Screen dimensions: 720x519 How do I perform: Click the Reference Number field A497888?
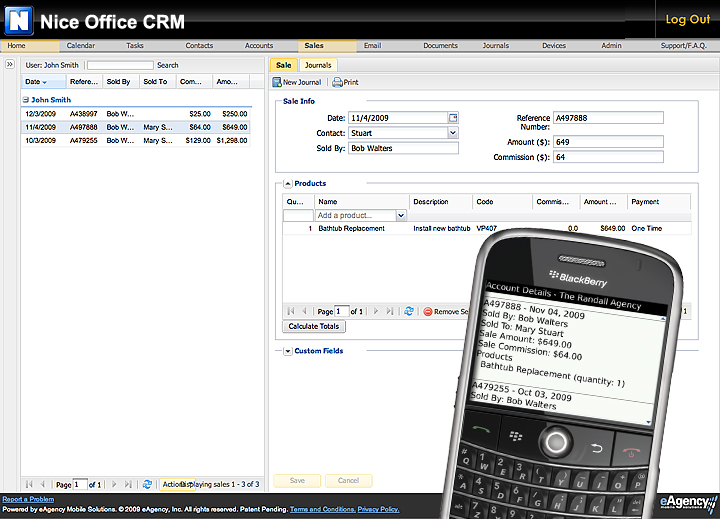click(x=608, y=118)
